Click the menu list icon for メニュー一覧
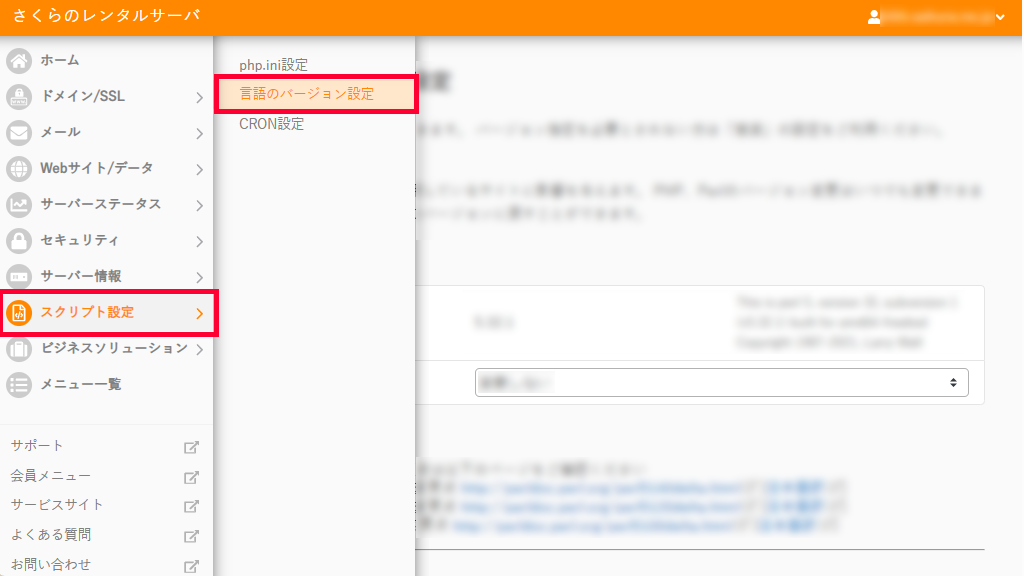1024x576 pixels. pyautogui.click(x=19, y=385)
